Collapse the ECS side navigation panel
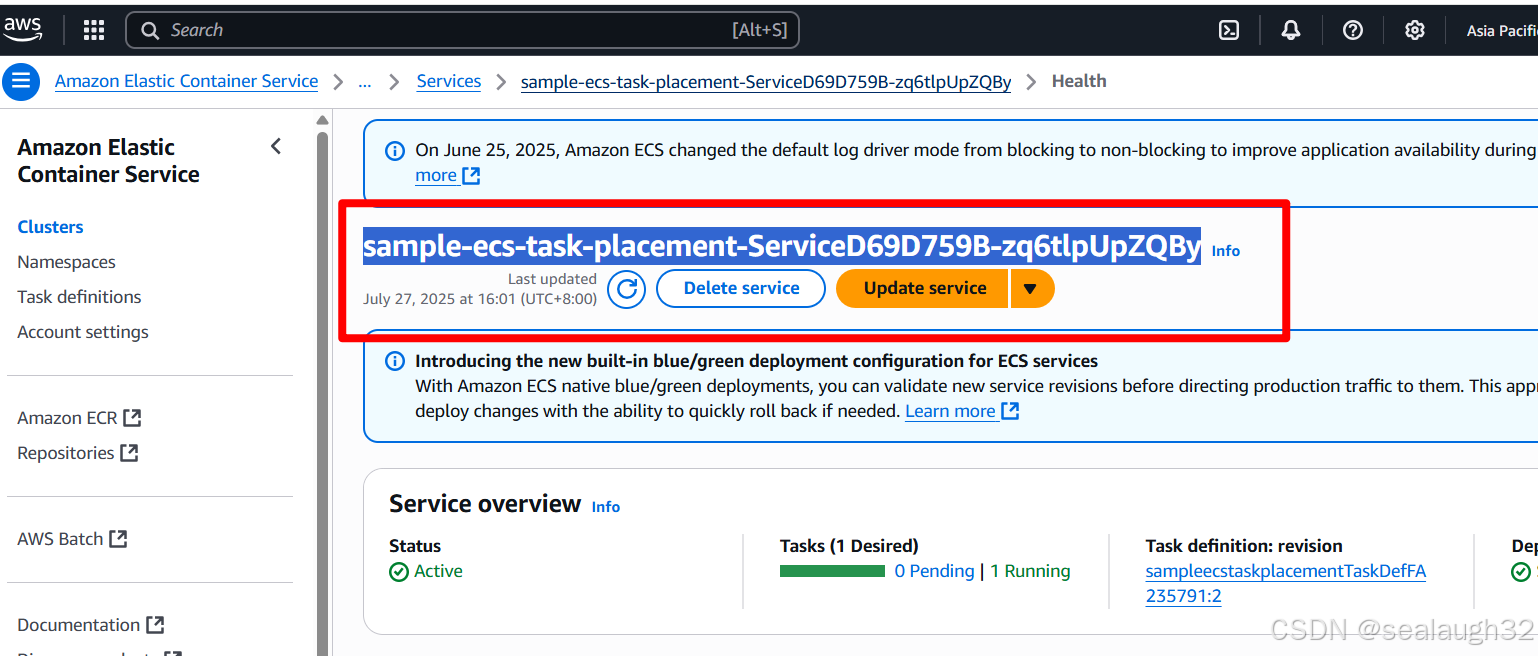 click(276, 147)
